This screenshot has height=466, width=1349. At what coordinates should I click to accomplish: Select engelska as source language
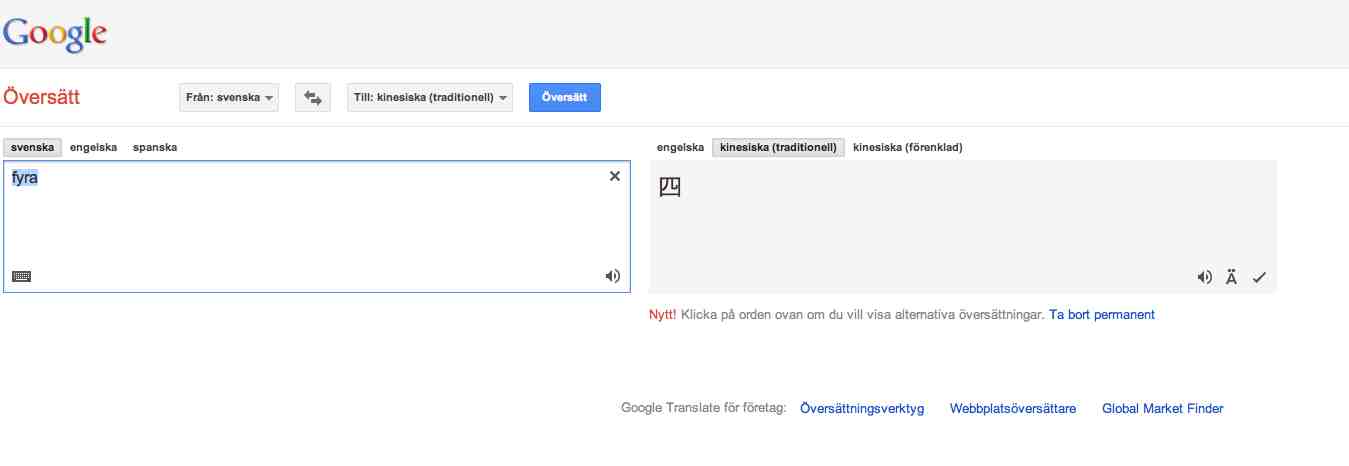94,147
